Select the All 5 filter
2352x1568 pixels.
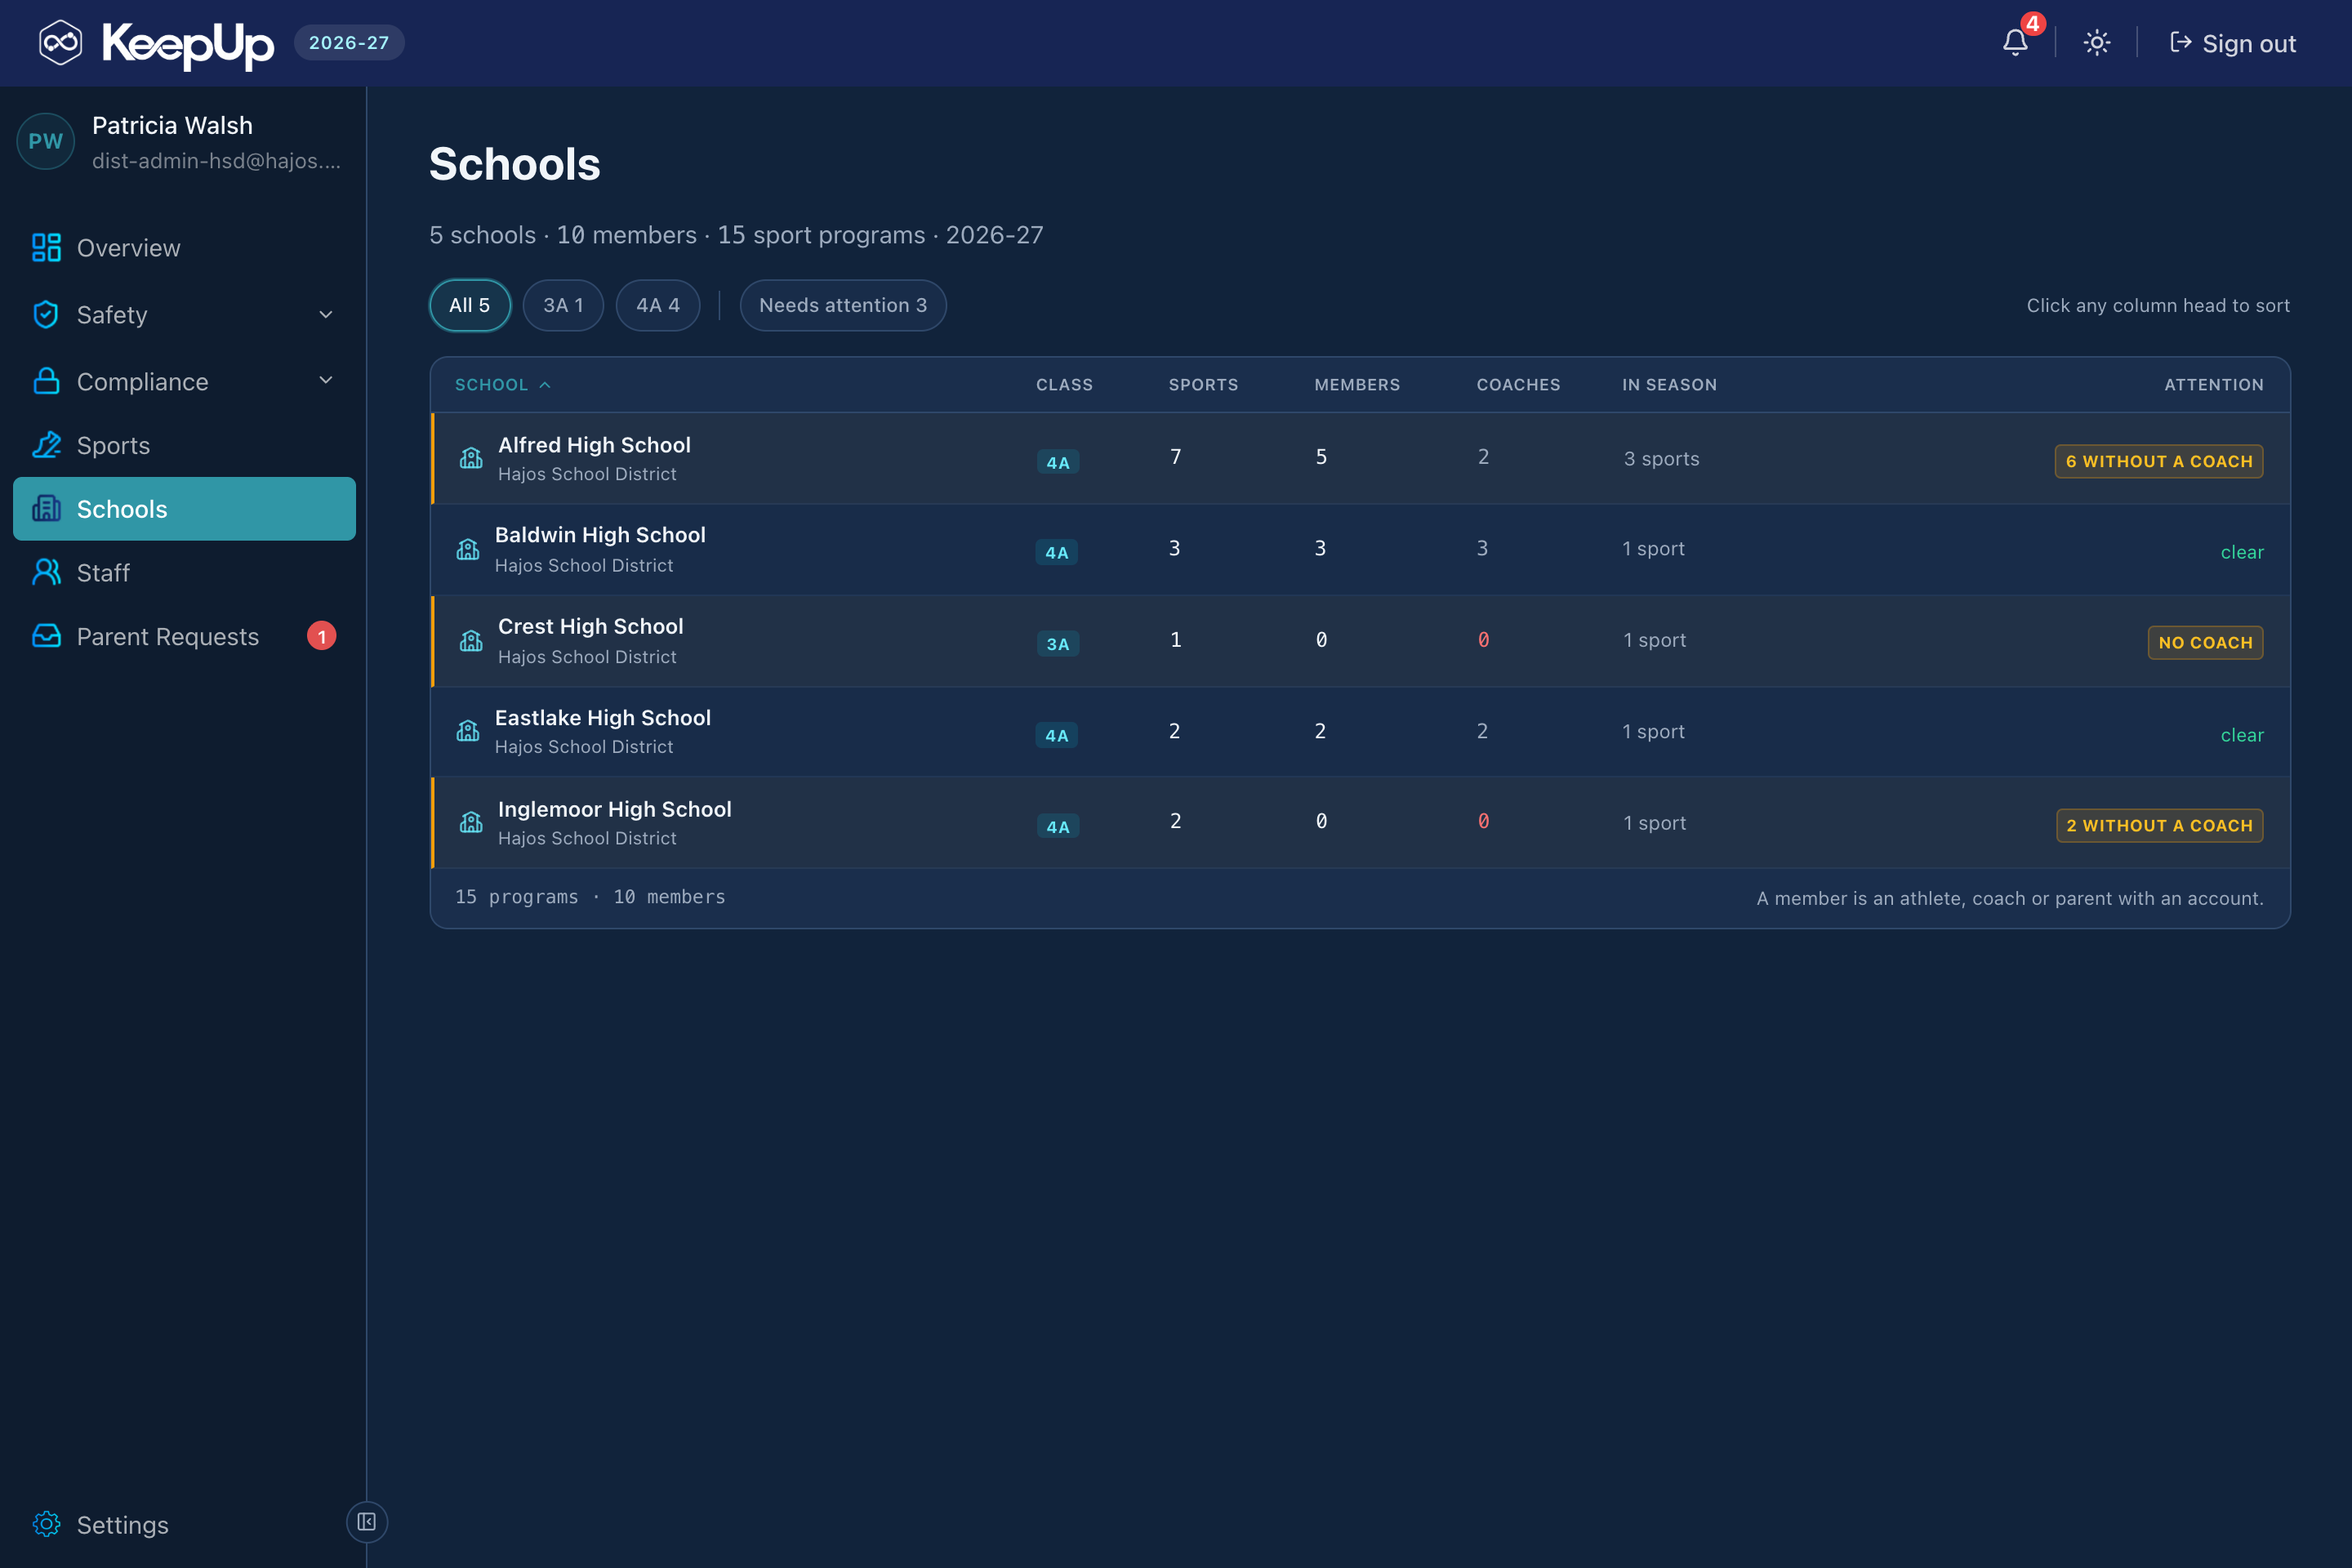470,305
